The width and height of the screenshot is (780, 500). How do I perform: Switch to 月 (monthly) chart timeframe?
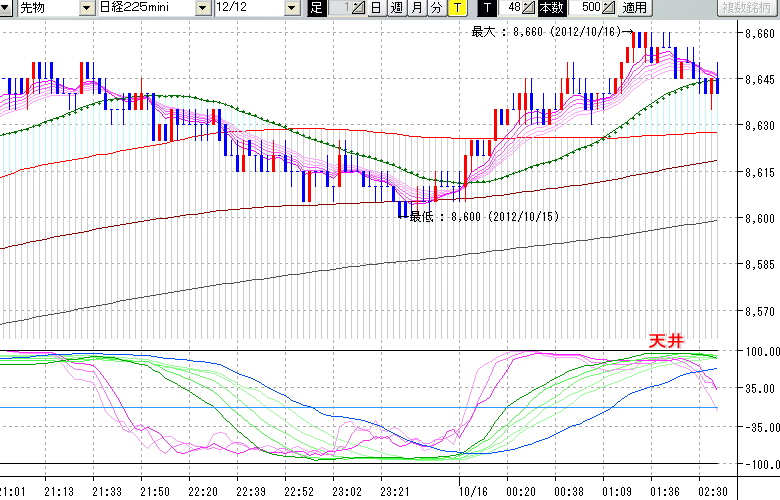pyautogui.click(x=416, y=8)
